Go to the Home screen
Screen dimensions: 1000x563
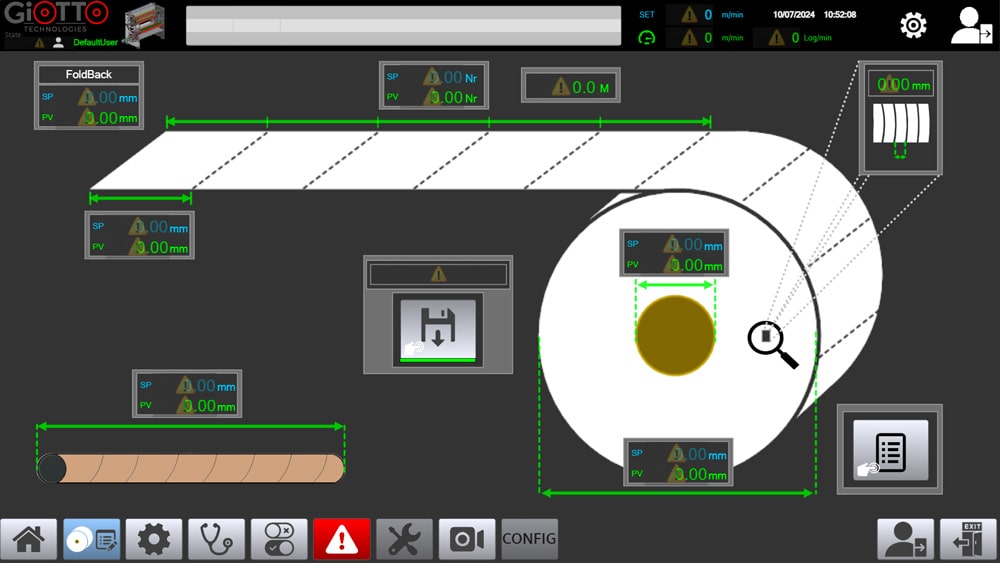28,540
